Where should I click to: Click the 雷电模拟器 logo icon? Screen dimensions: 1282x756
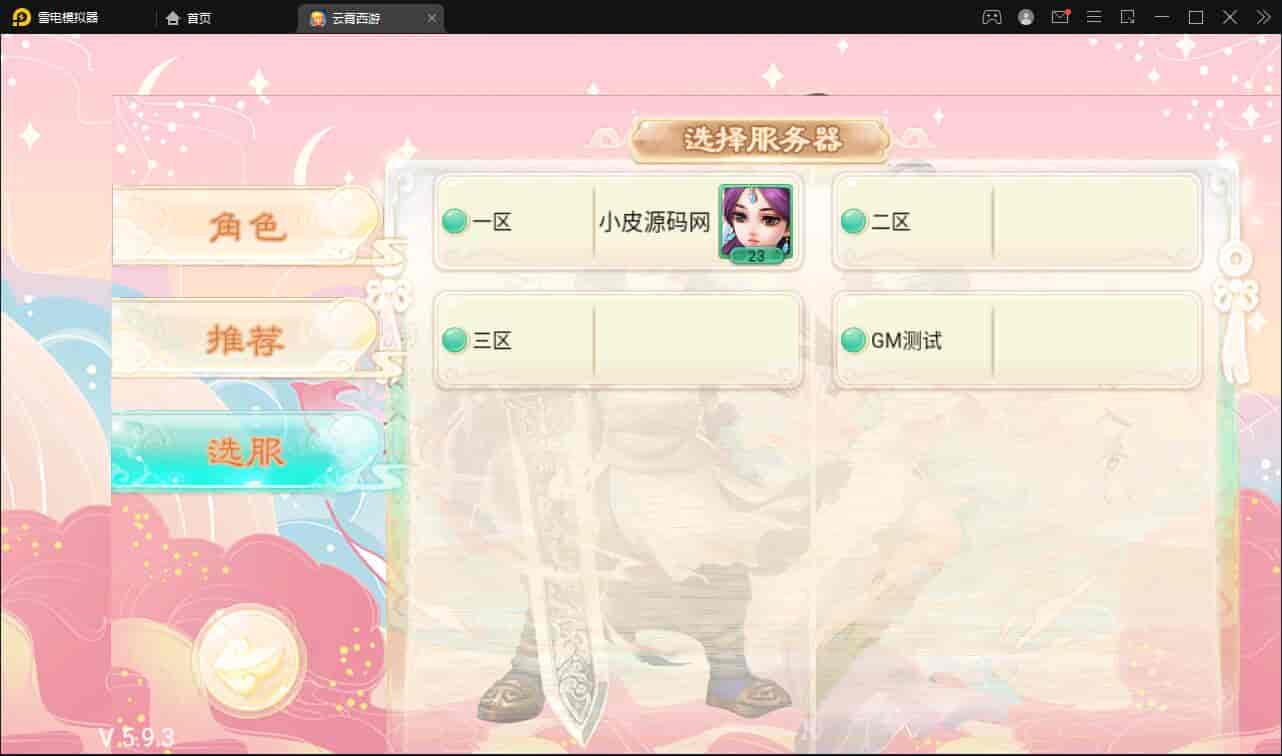pyautogui.click(x=21, y=17)
